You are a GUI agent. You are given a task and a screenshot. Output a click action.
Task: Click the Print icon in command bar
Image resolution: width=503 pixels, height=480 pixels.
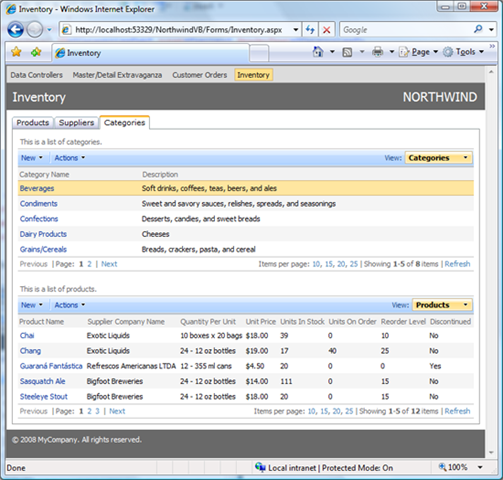click(x=378, y=52)
